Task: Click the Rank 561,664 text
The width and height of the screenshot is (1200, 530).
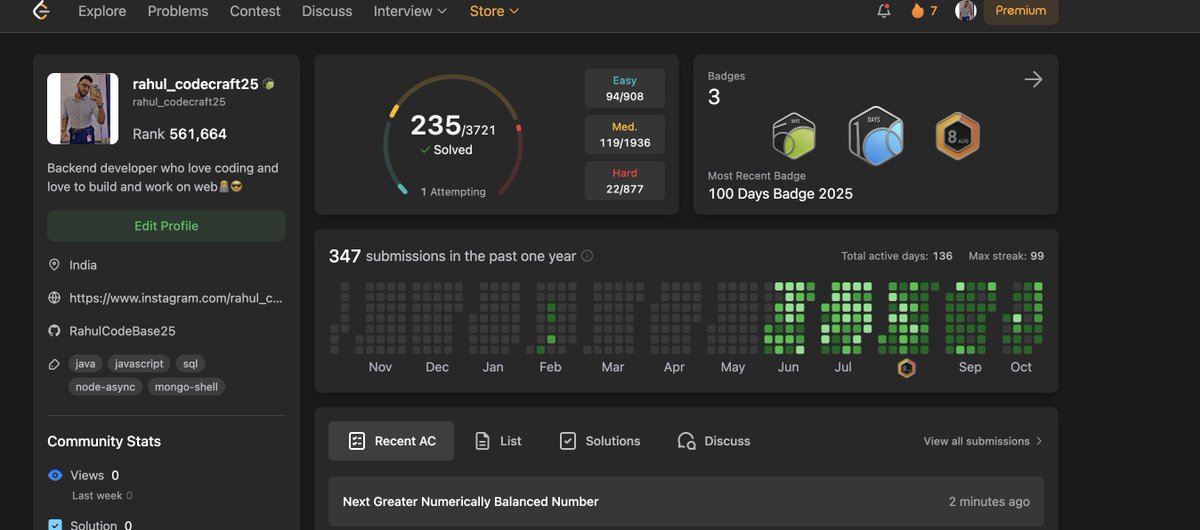Action: point(180,134)
